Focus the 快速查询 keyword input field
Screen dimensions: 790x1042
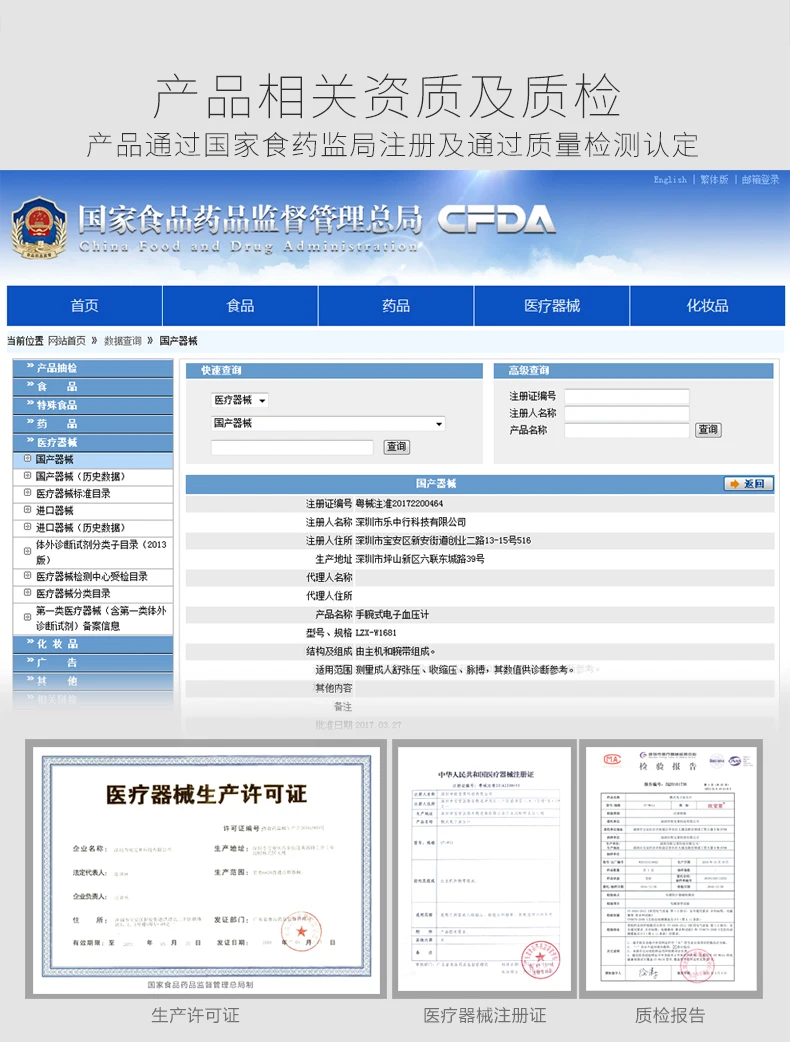(x=292, y=447)
